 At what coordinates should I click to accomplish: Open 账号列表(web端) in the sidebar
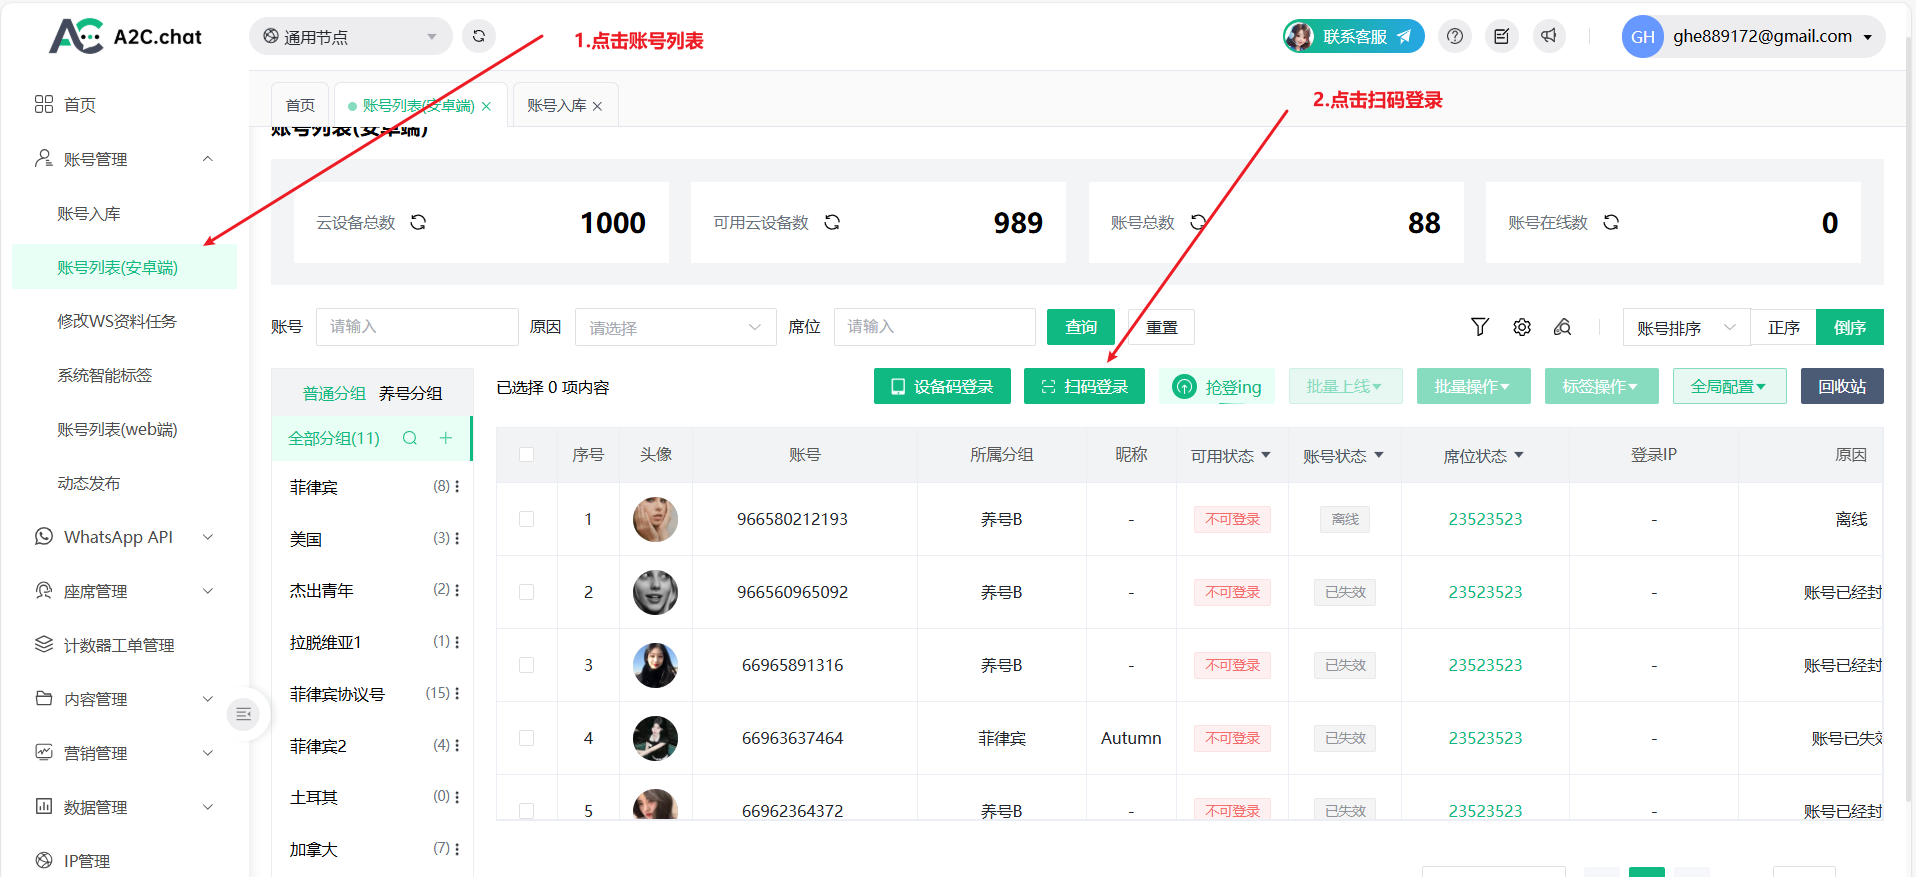click(117, 429)
